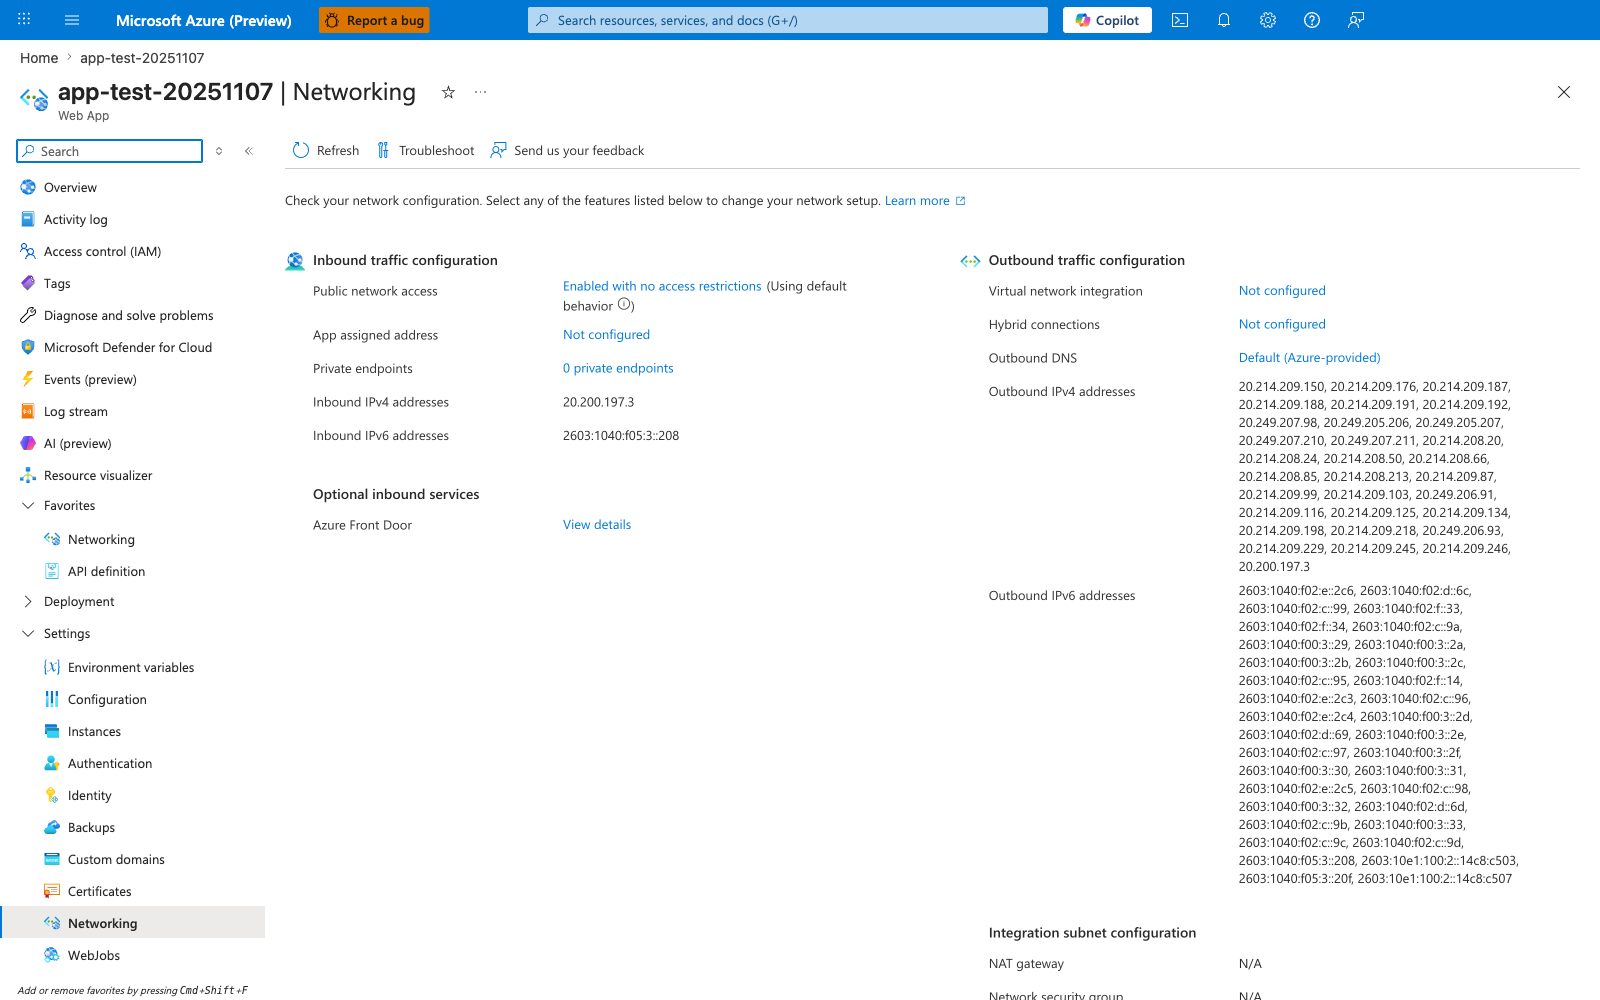Viewport: 1600px width, 1000px height.
Task: Open Hybrid connections Not configured link
Action: pos(1282,324)
